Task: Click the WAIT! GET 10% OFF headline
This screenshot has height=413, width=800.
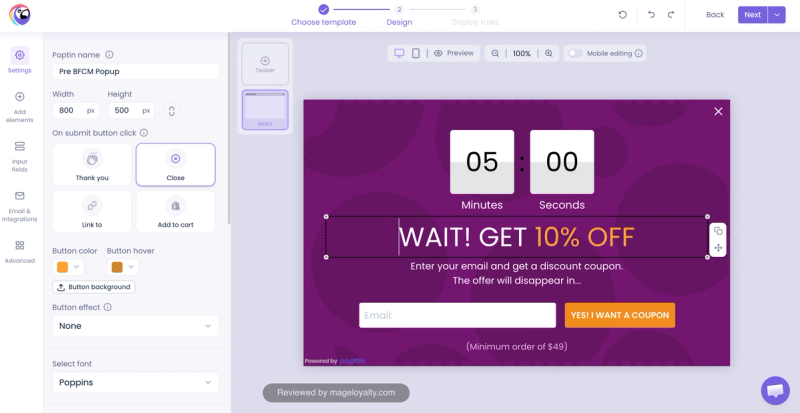Action: (516, 237)
